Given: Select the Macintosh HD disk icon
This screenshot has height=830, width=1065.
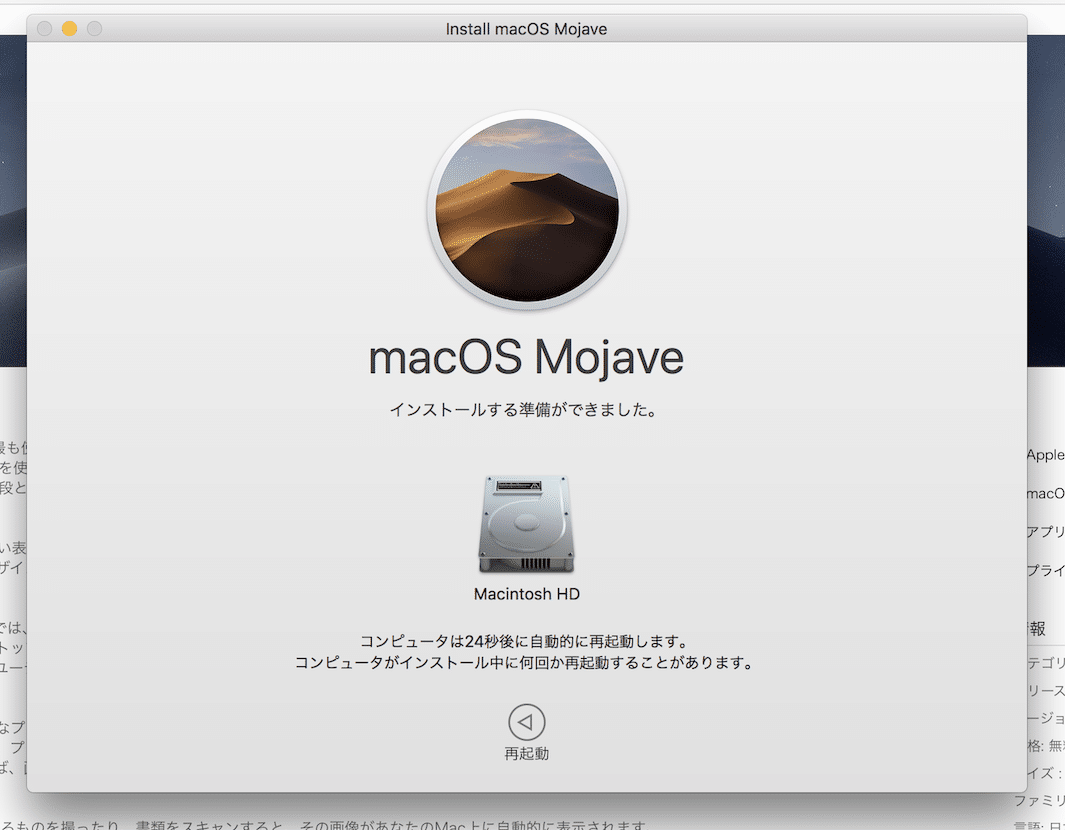Looking at the screenshot, I should click(526, 524).
